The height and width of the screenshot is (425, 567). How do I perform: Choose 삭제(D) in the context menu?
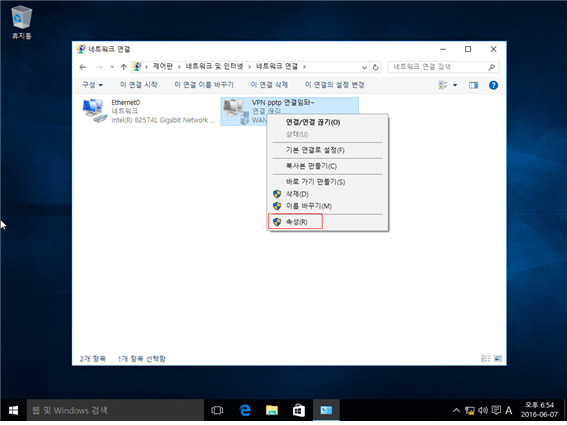(327, 194)
